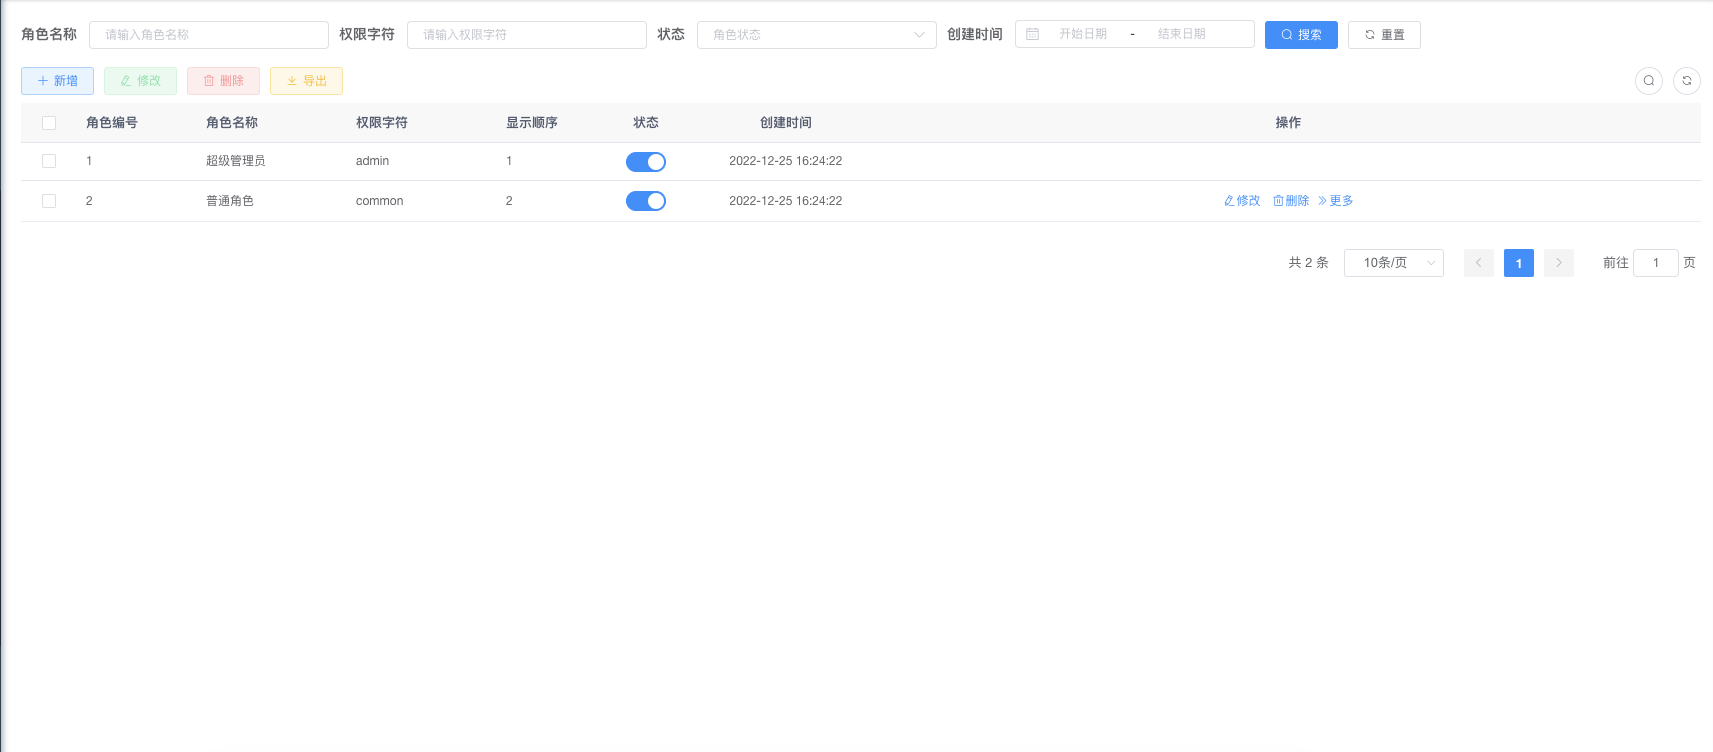Click the 搜索 search button
Image resolution: width=1713 pixels, height=752 pixels.
pyautogui.click(x=1301, y=35)
